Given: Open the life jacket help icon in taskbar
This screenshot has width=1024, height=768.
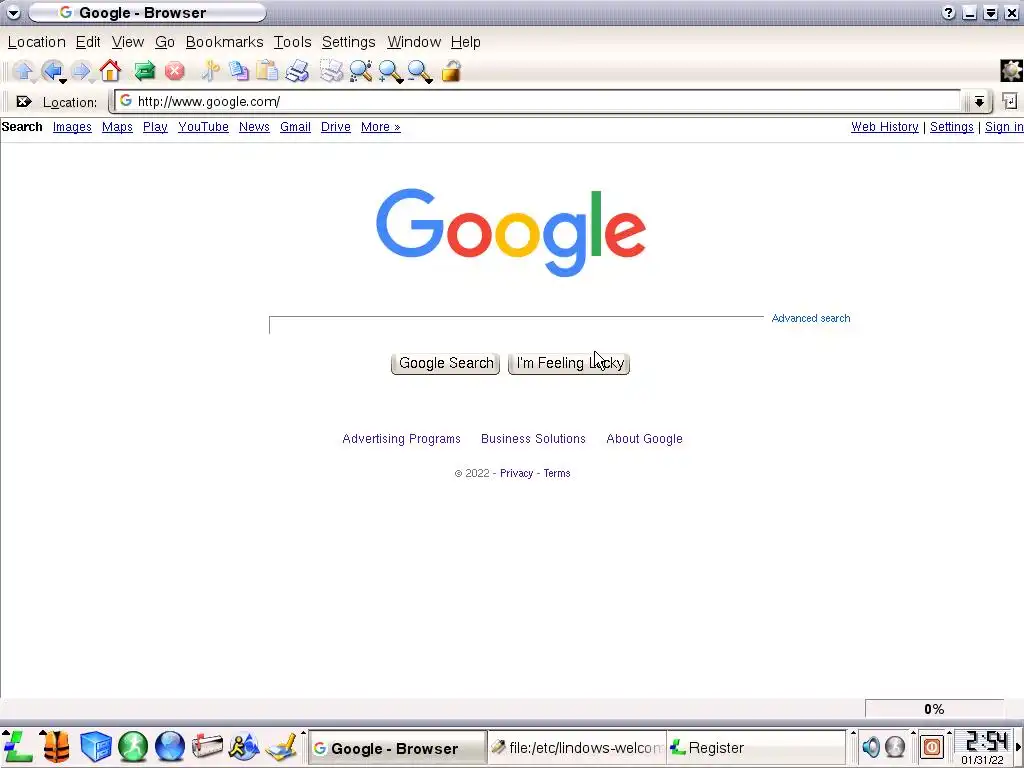Looking at the screenshot, I should pos(57,746).
